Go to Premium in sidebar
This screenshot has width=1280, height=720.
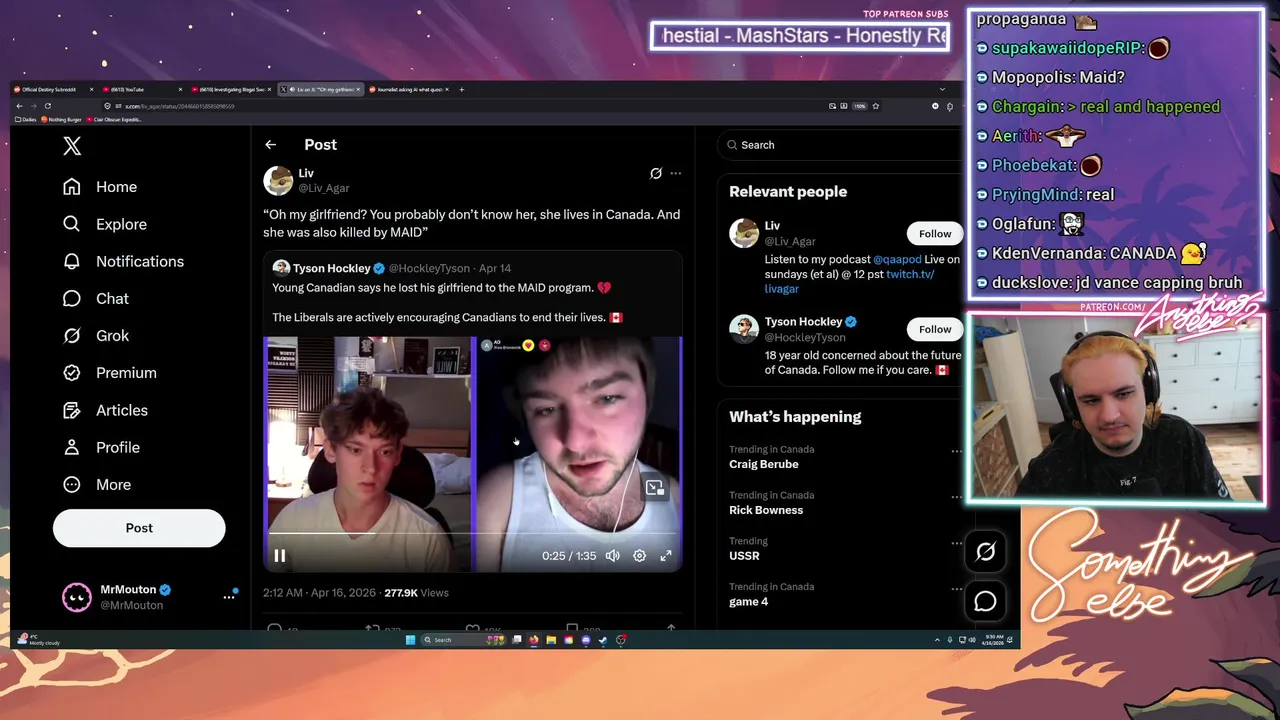109,372
